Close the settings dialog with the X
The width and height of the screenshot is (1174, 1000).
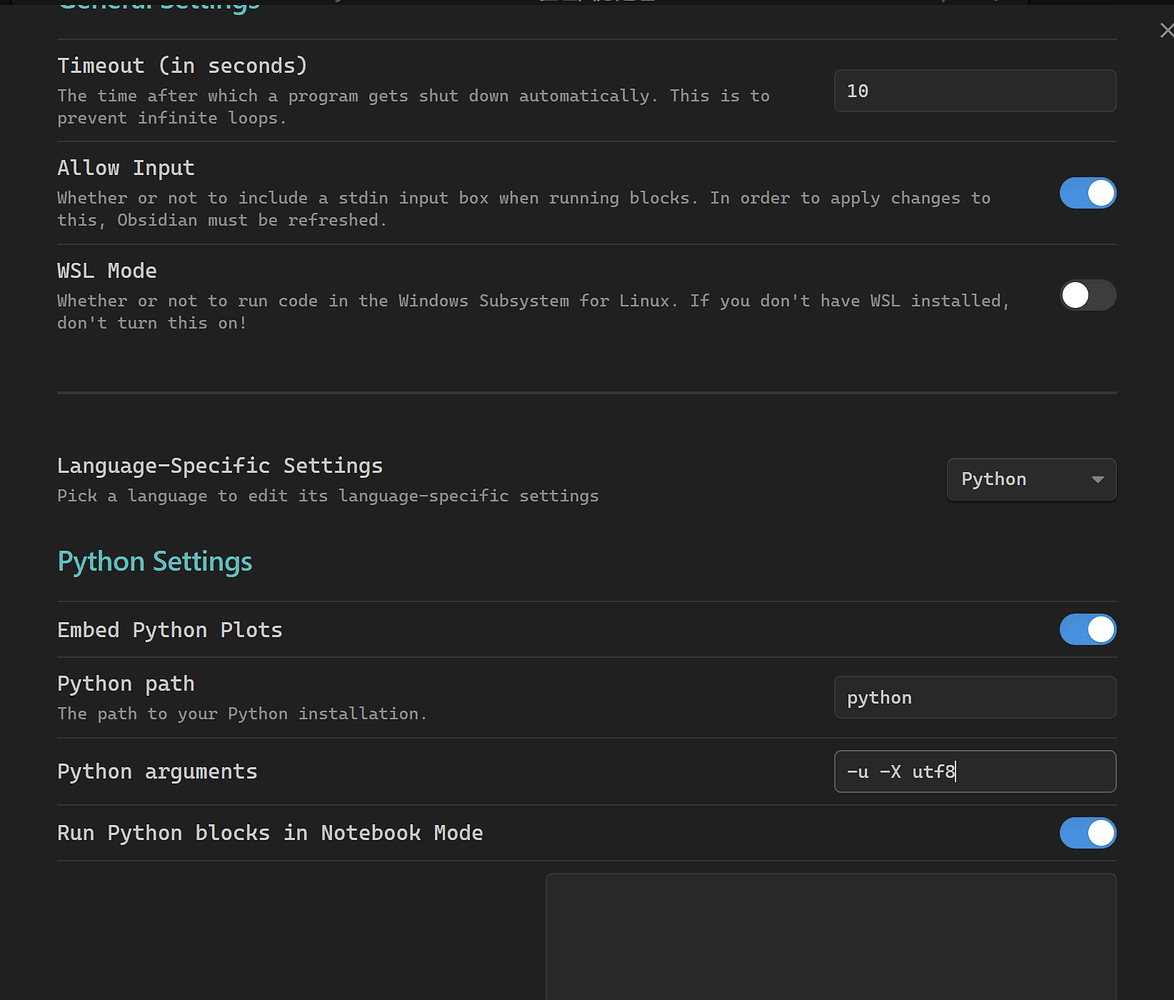point(1167,30)
